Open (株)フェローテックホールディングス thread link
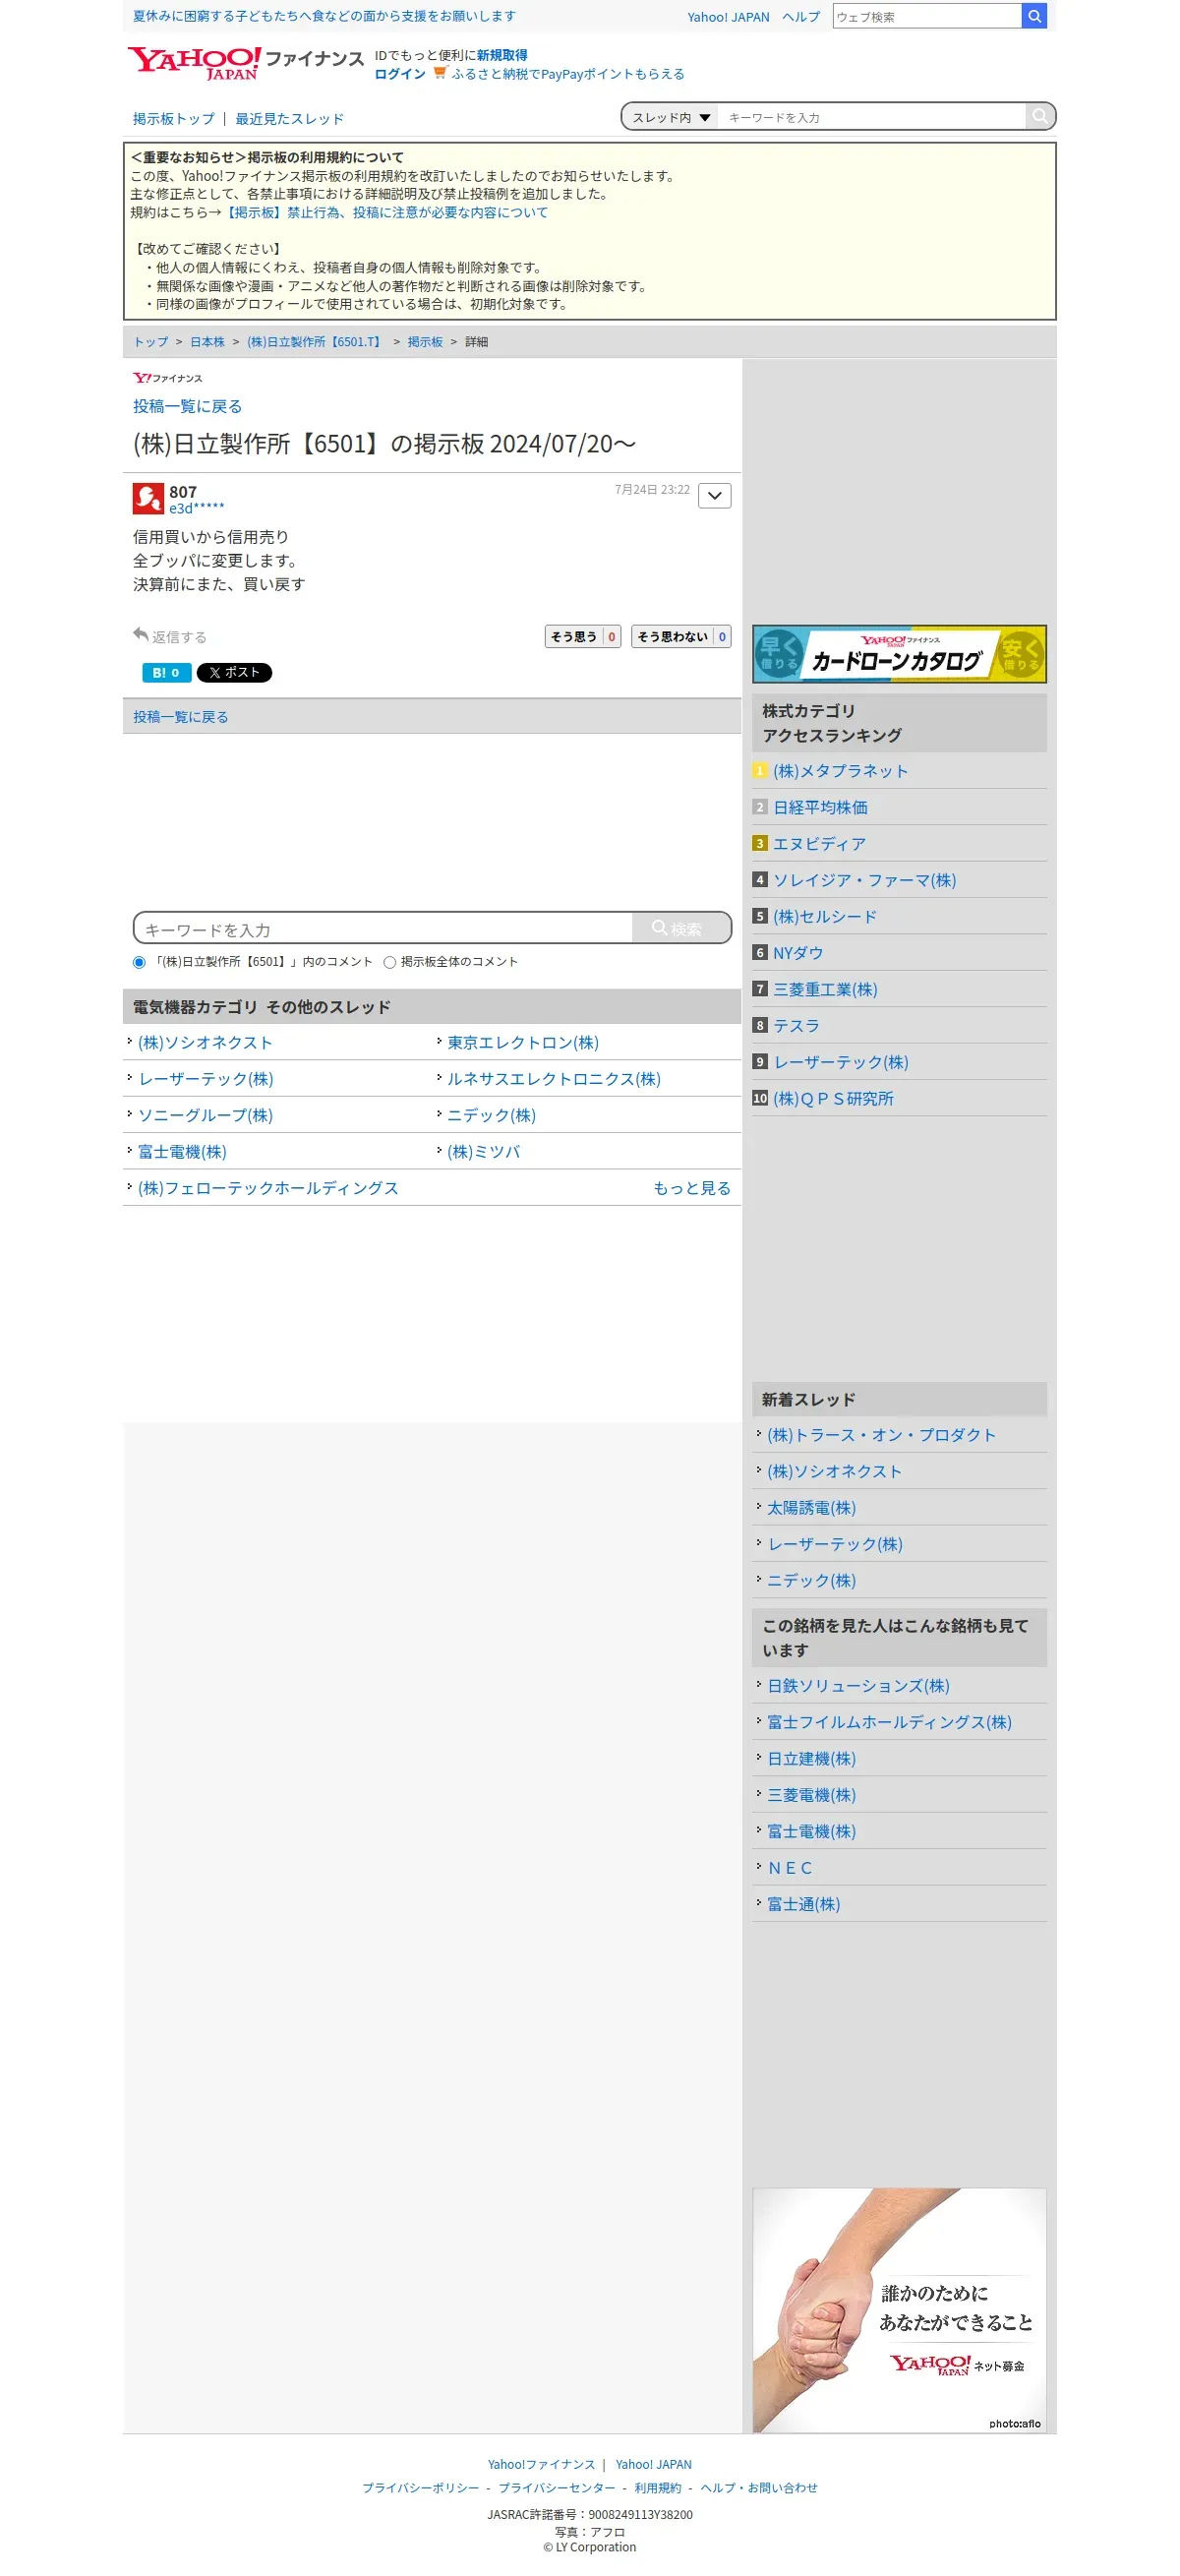 tap(268, 1188)
